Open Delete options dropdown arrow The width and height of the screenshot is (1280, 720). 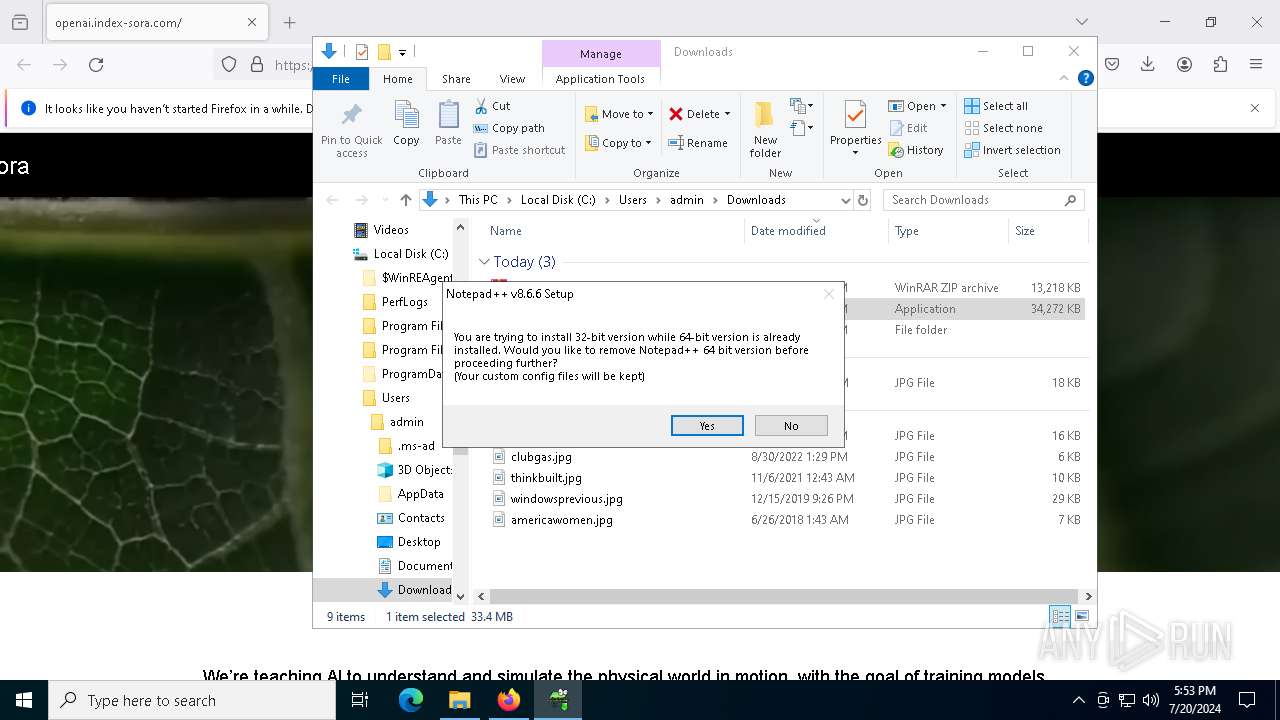point(727,114)
